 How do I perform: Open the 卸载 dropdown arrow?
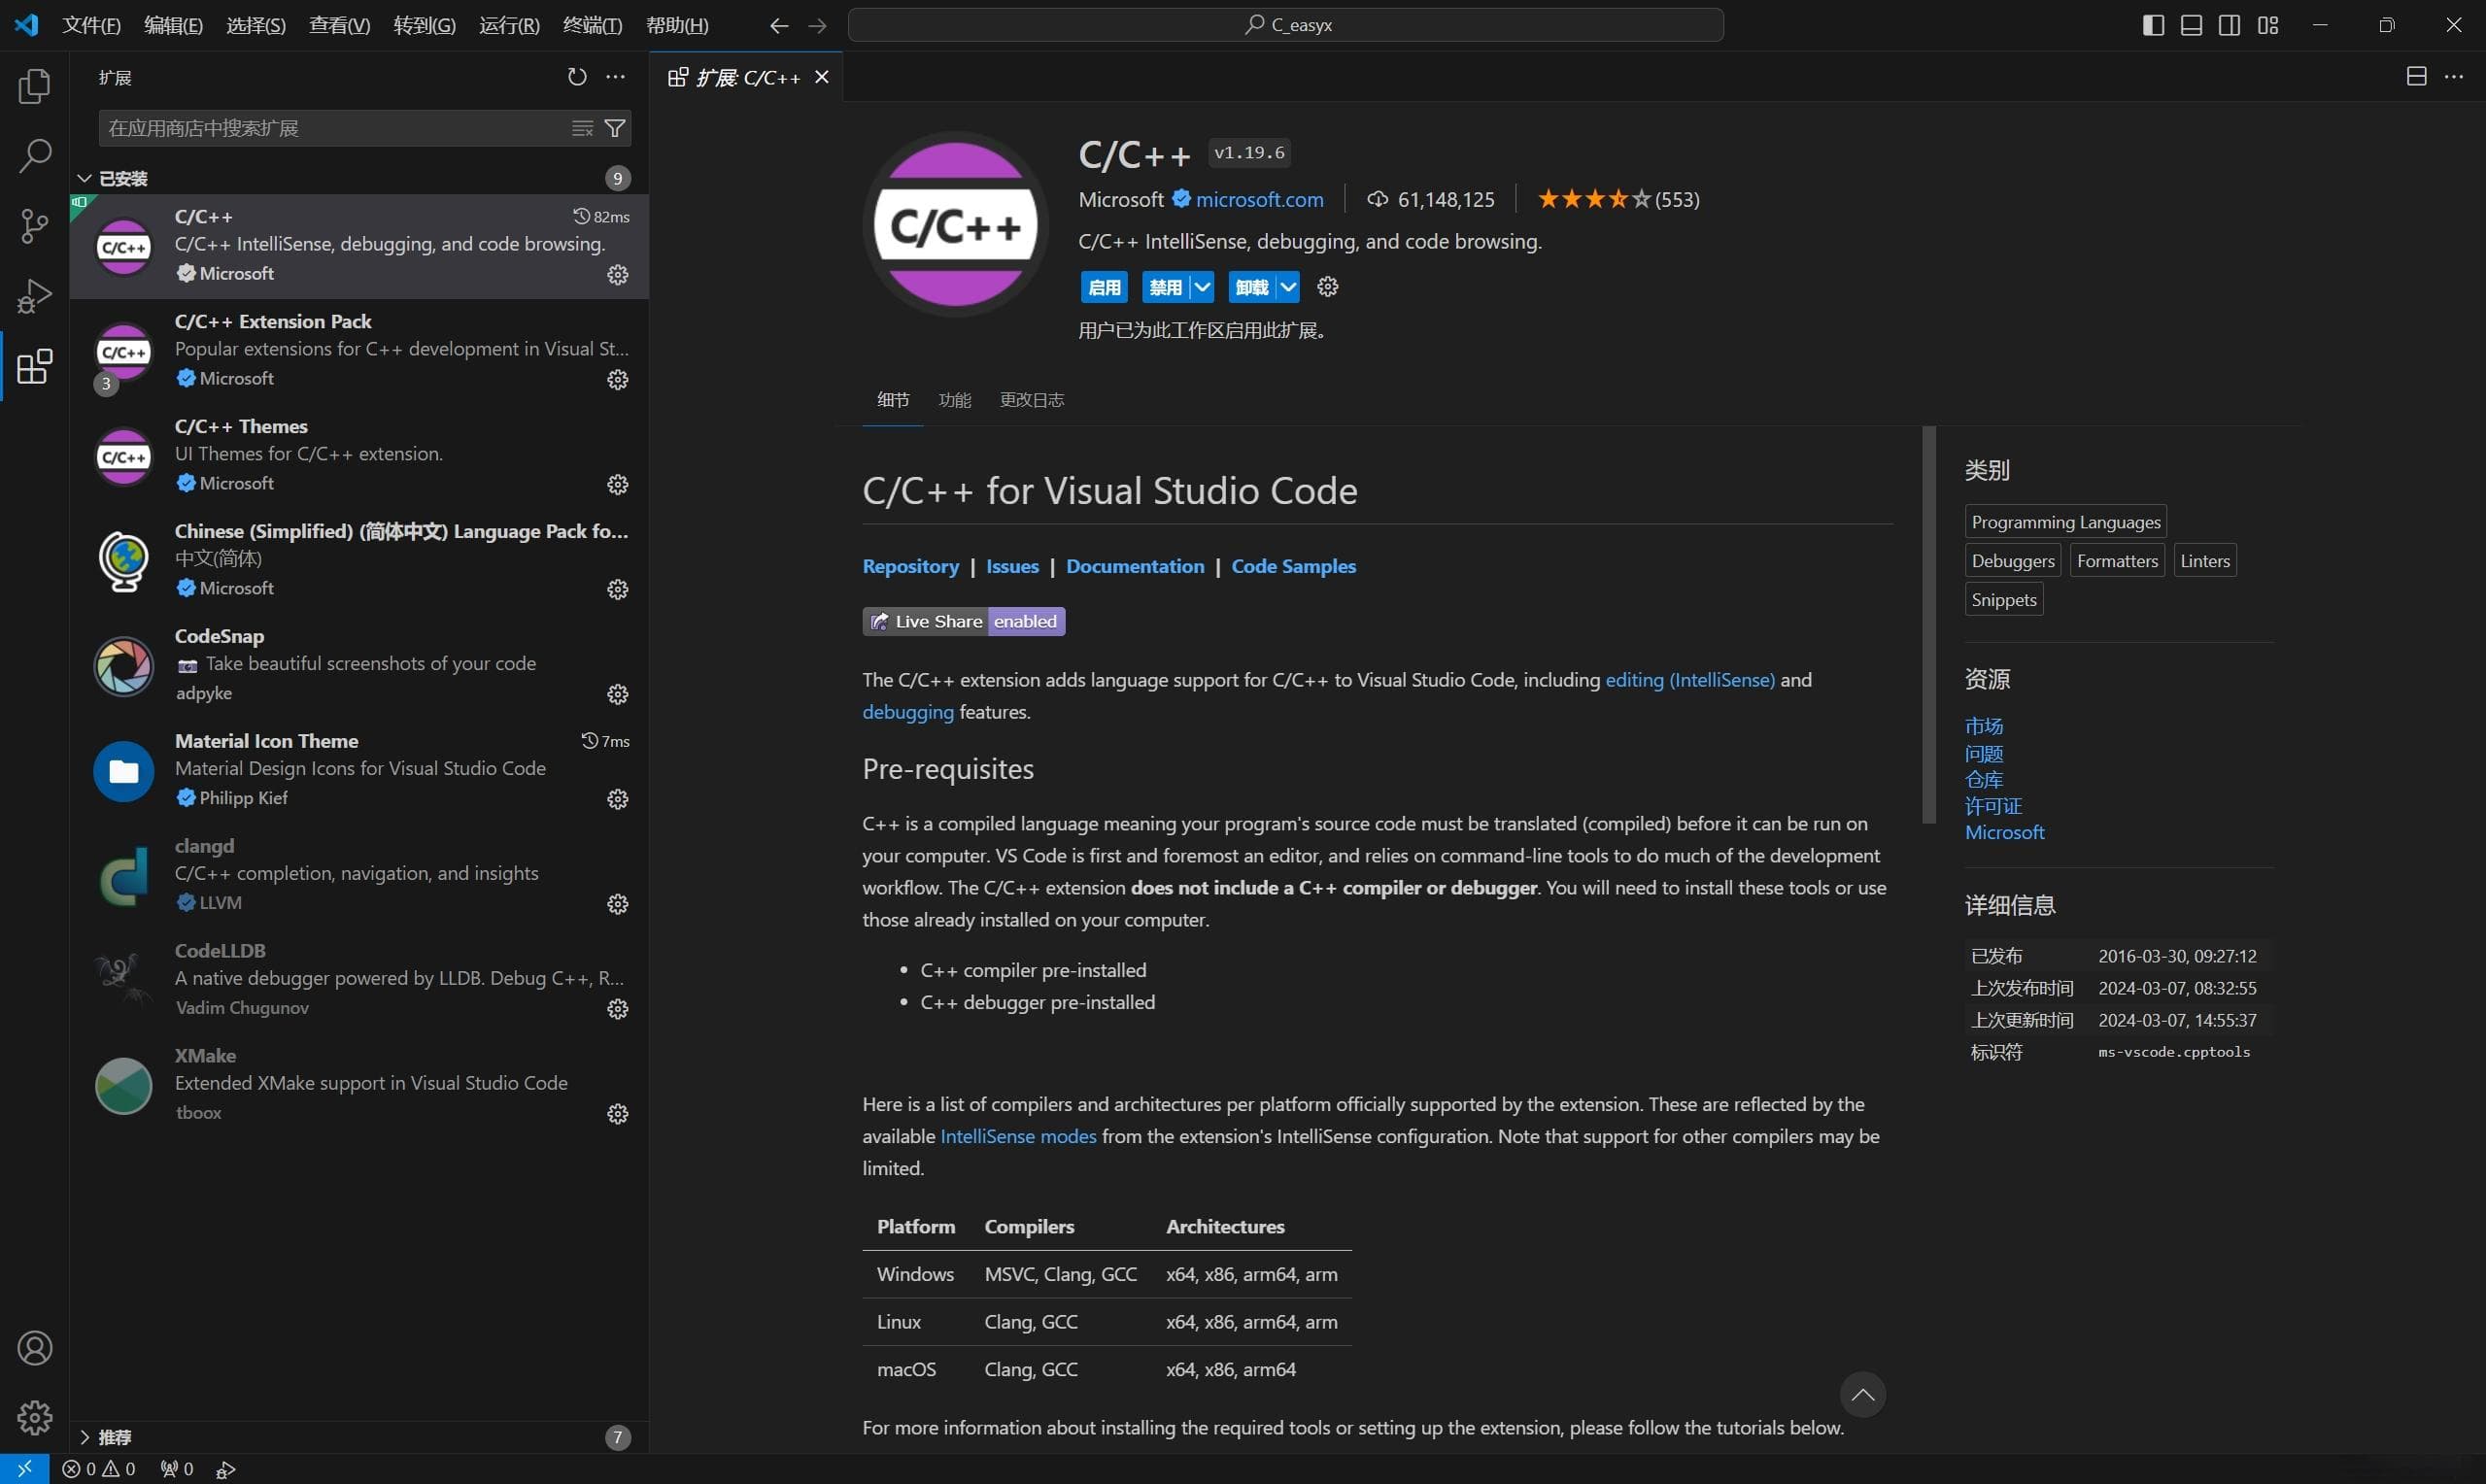click(x=1288, y=287)
